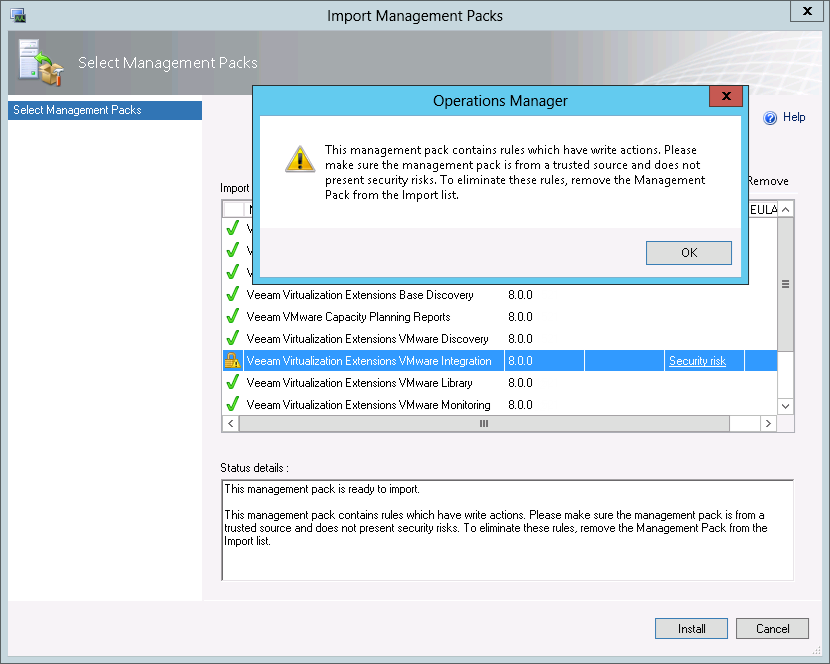Click the list's scroll up arrow
The height and width of the screenshot is (664, 830).
(786, 209)
